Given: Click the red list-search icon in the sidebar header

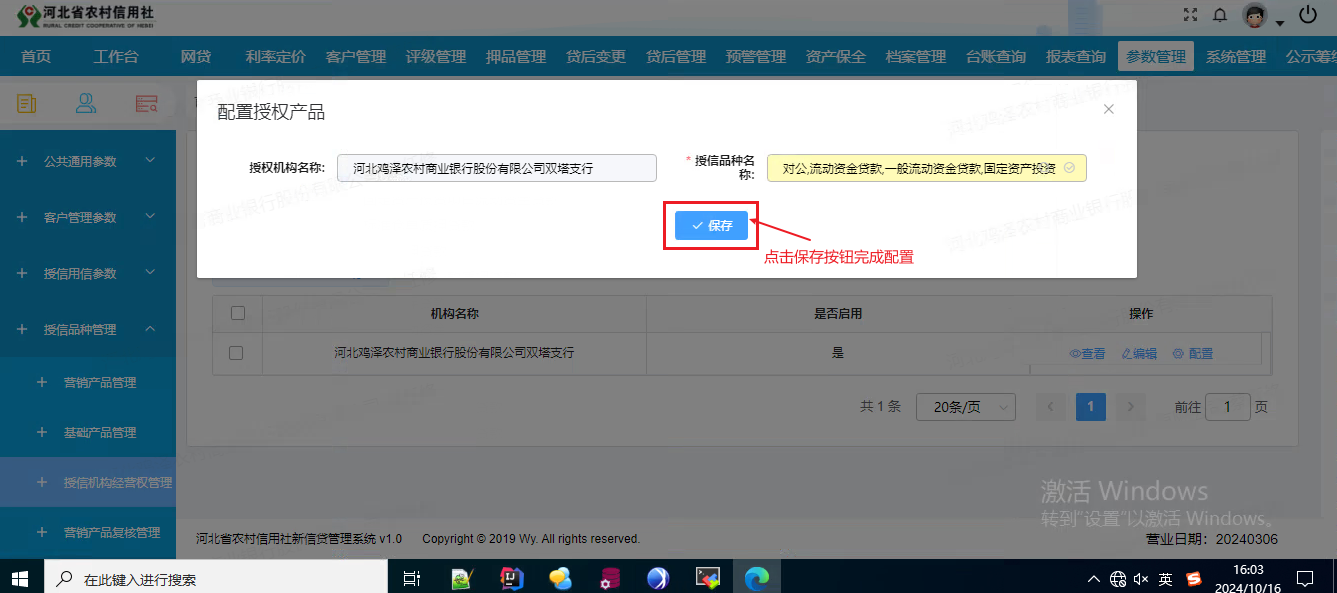Looking at the screenshot, I should click(x=146, y=103).
